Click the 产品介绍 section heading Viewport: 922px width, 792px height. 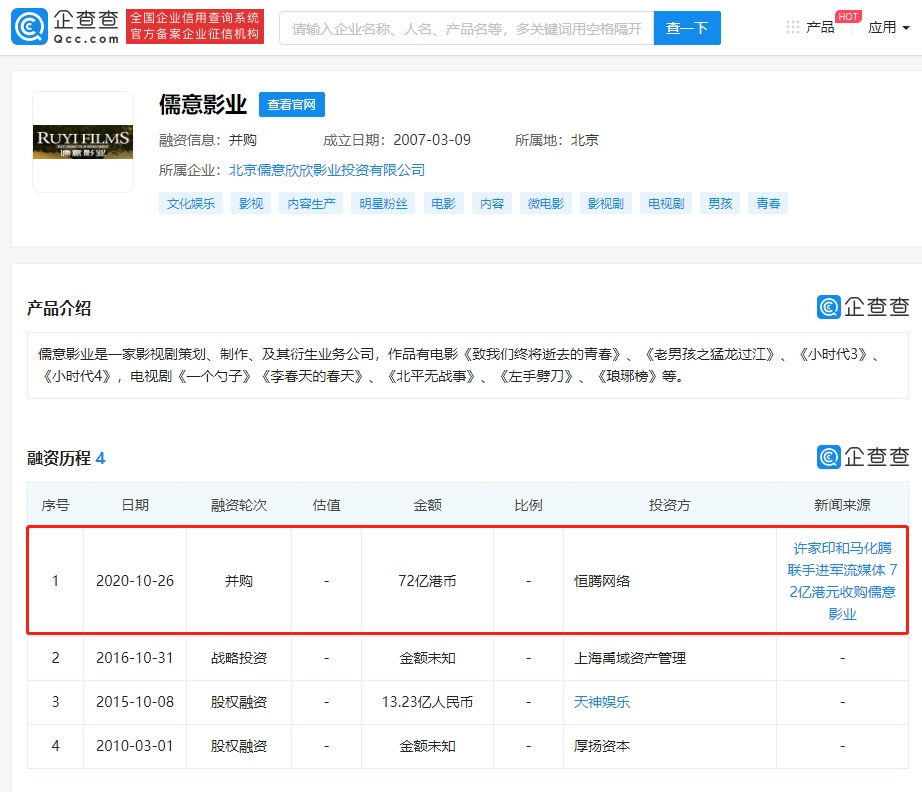[x=59, y=308]
